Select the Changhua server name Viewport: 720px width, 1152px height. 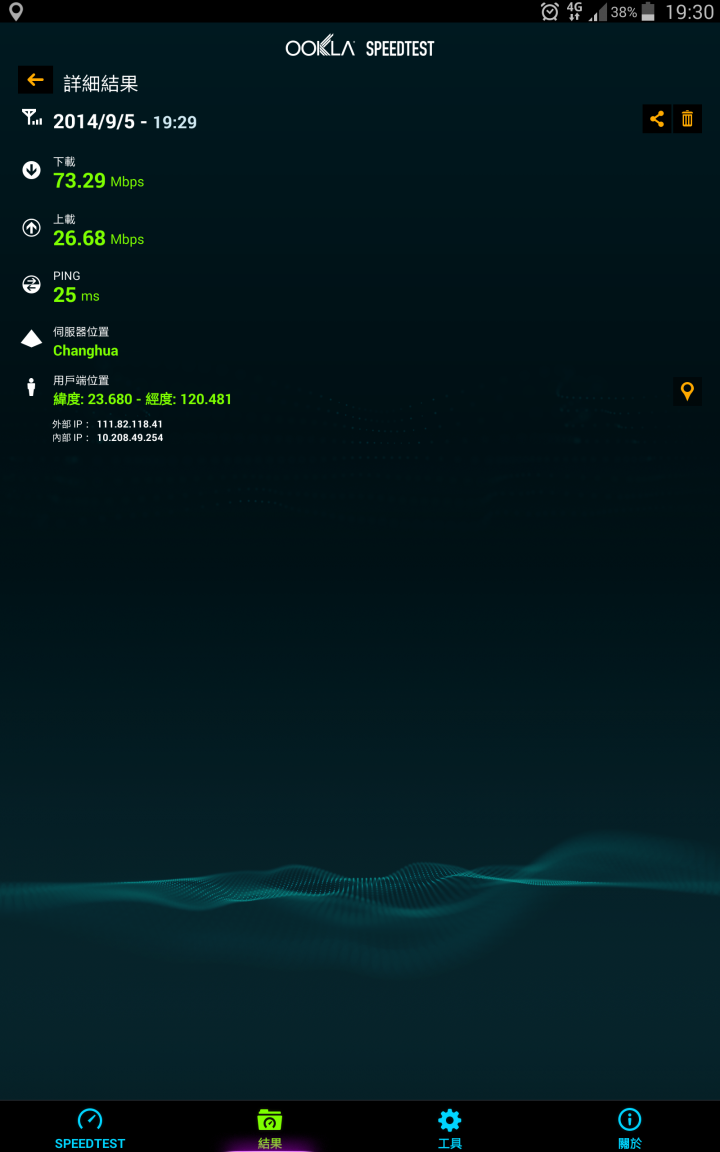tap(85, 350)
